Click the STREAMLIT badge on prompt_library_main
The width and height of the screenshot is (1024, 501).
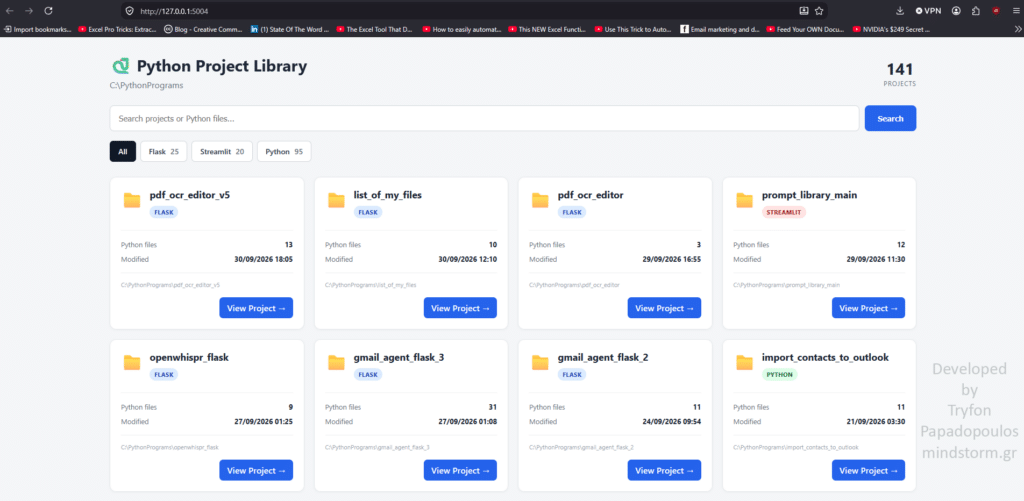784,212
